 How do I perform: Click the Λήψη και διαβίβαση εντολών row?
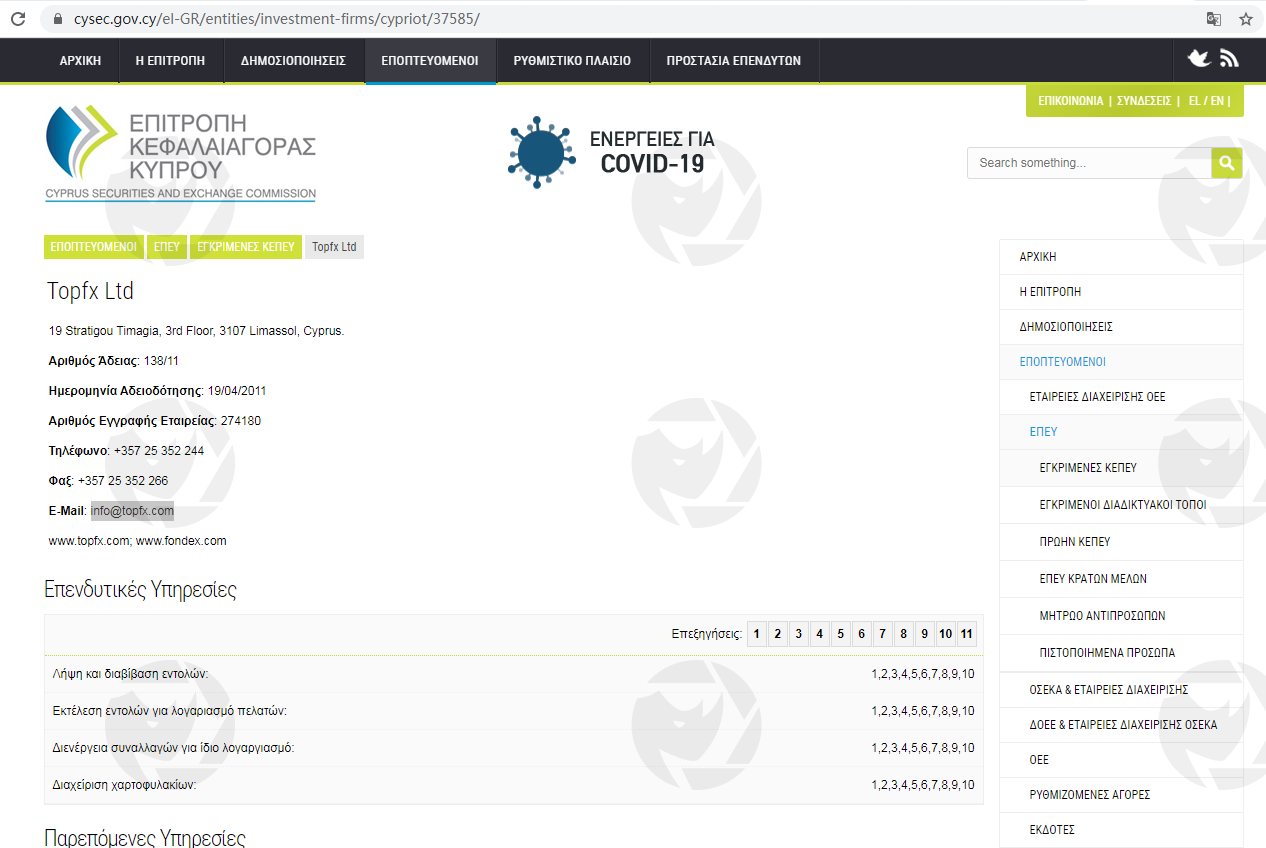tap(514, 674)
